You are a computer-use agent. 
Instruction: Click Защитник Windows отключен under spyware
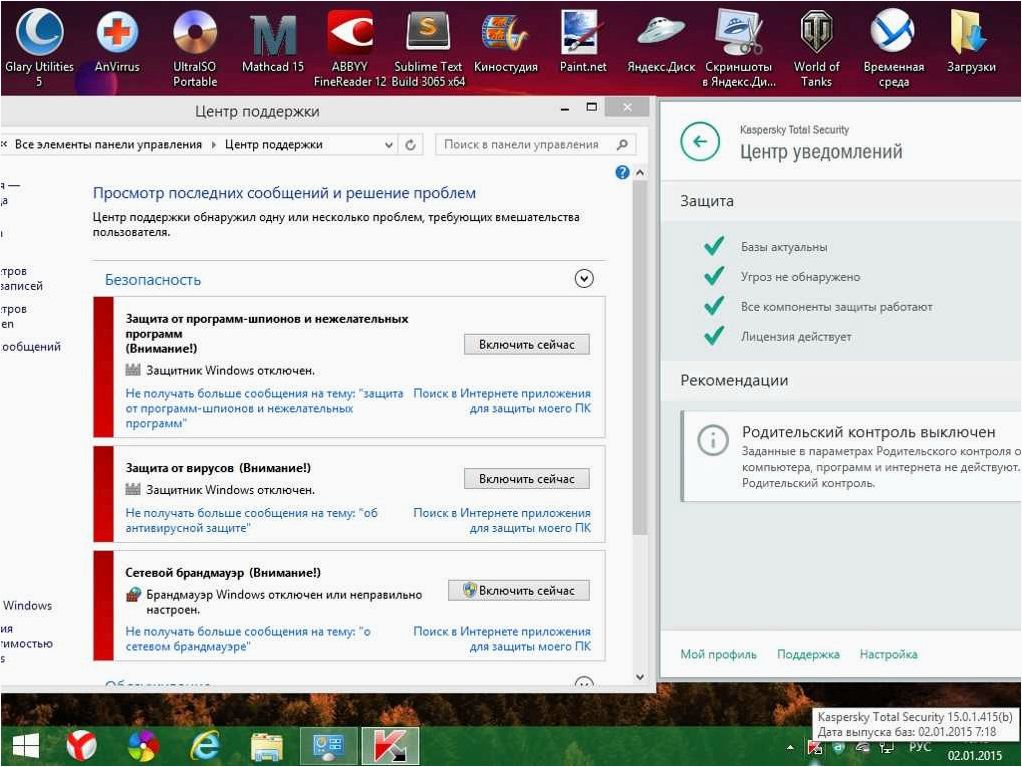(x=230, y=371)
